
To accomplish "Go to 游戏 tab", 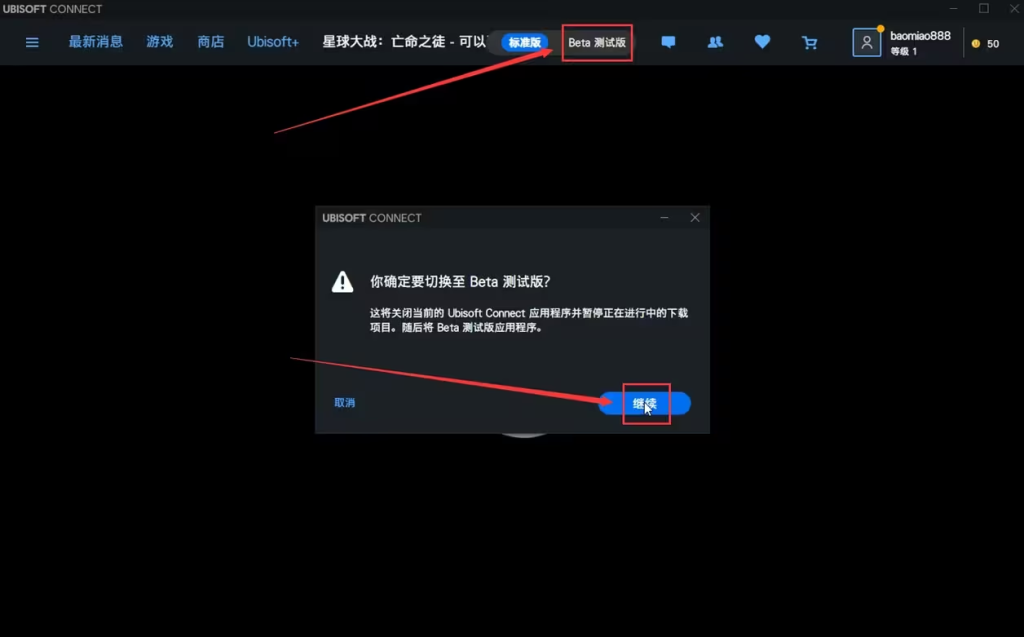I will click(x=159, y=42).
